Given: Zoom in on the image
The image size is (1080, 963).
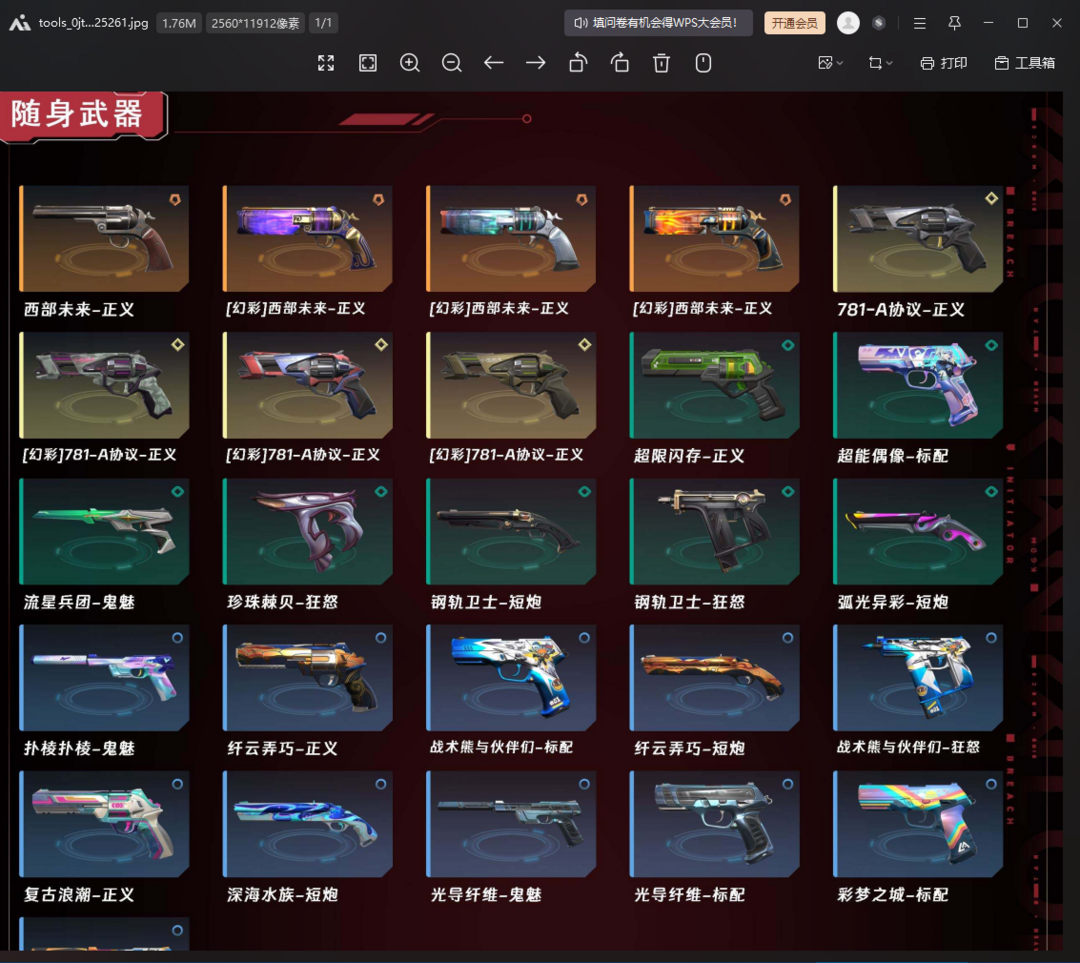Looking at the screenshot, I should [x=410, y=63].
